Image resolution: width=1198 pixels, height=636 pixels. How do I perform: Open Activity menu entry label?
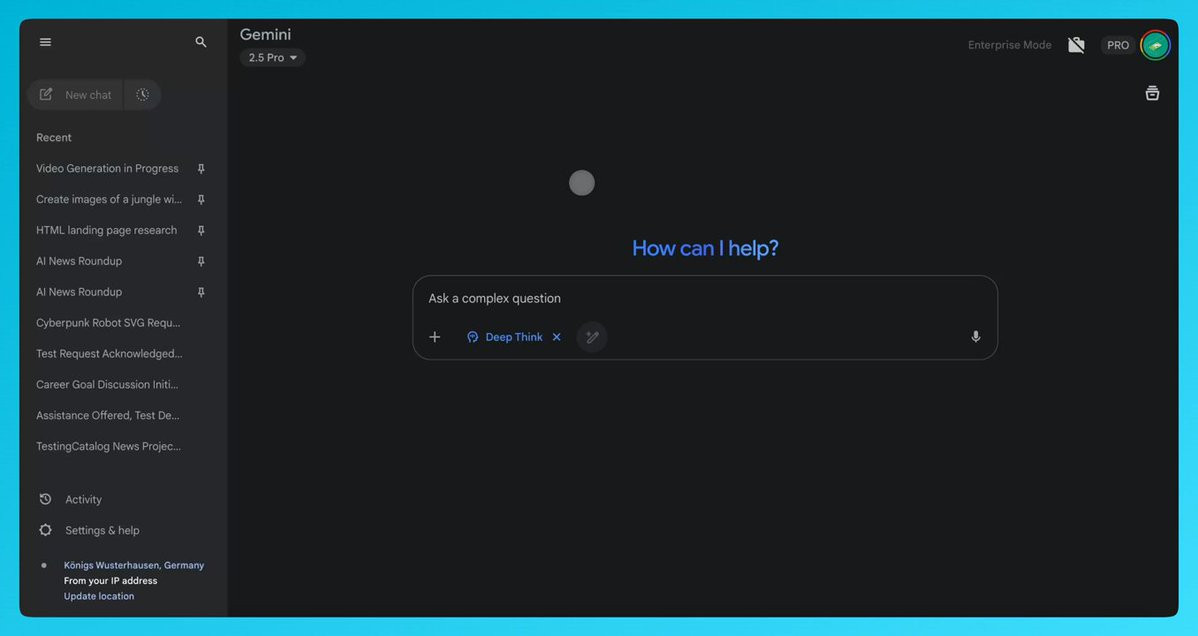[x=83, y=499]
